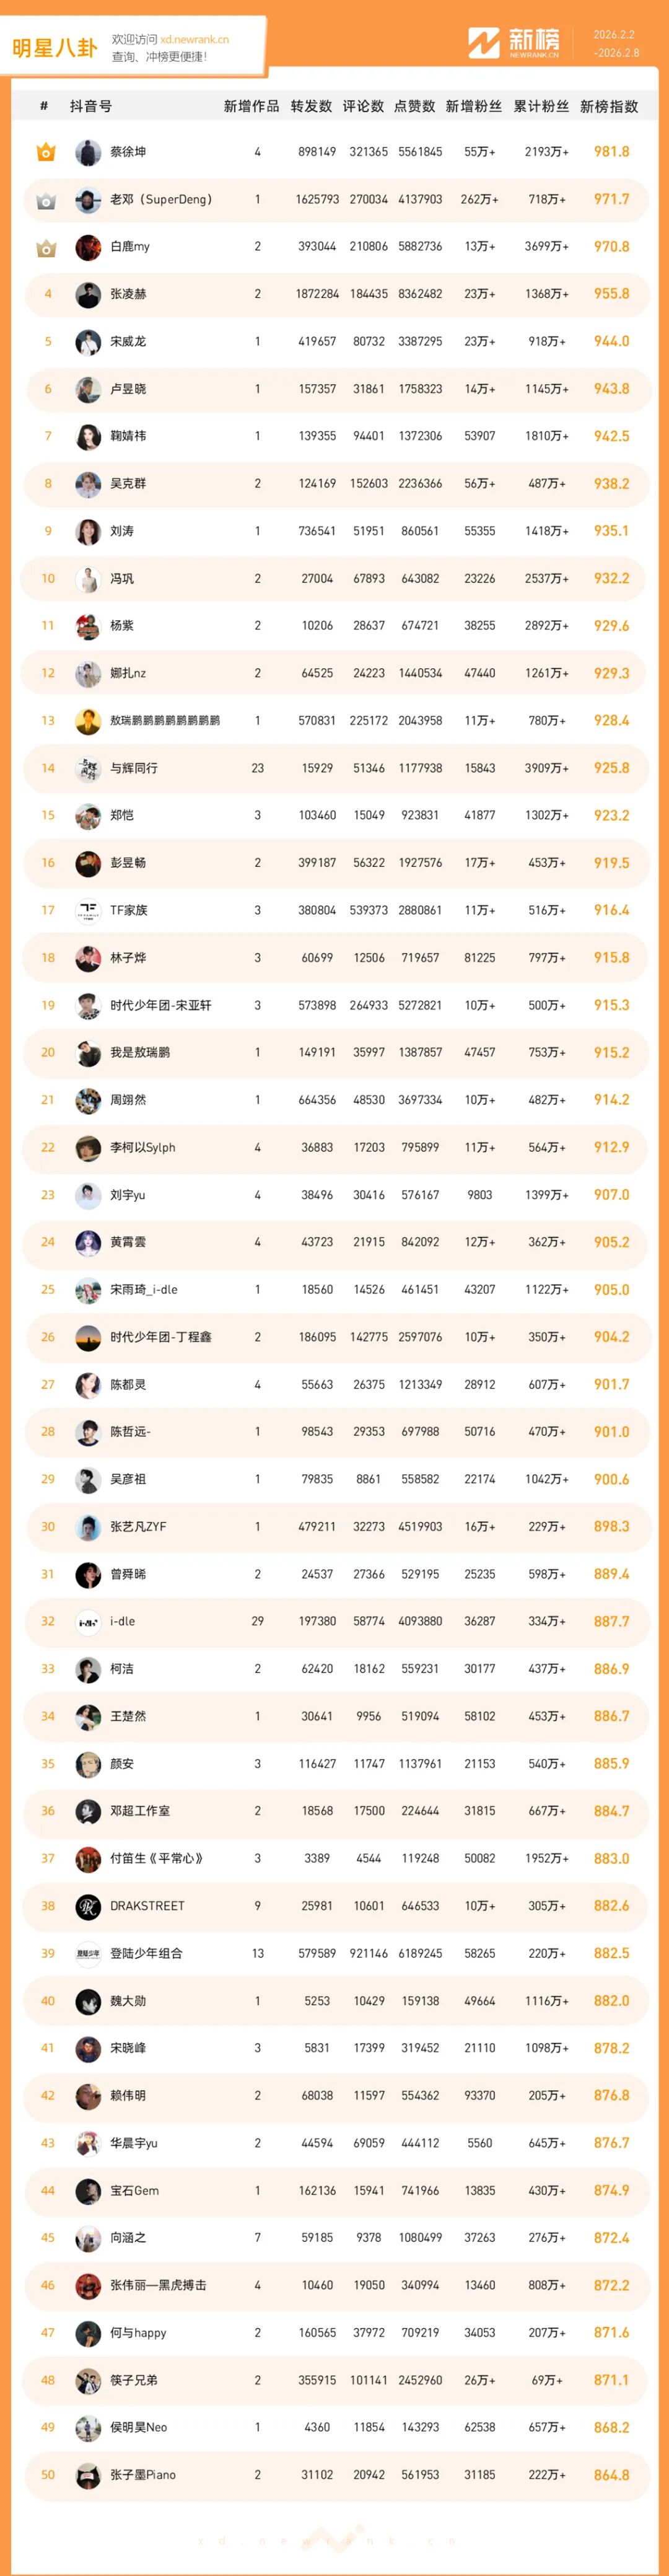The image size is (669, 2576).
Task: Open the TF家族 logo avatar
Action: (88, 910)
